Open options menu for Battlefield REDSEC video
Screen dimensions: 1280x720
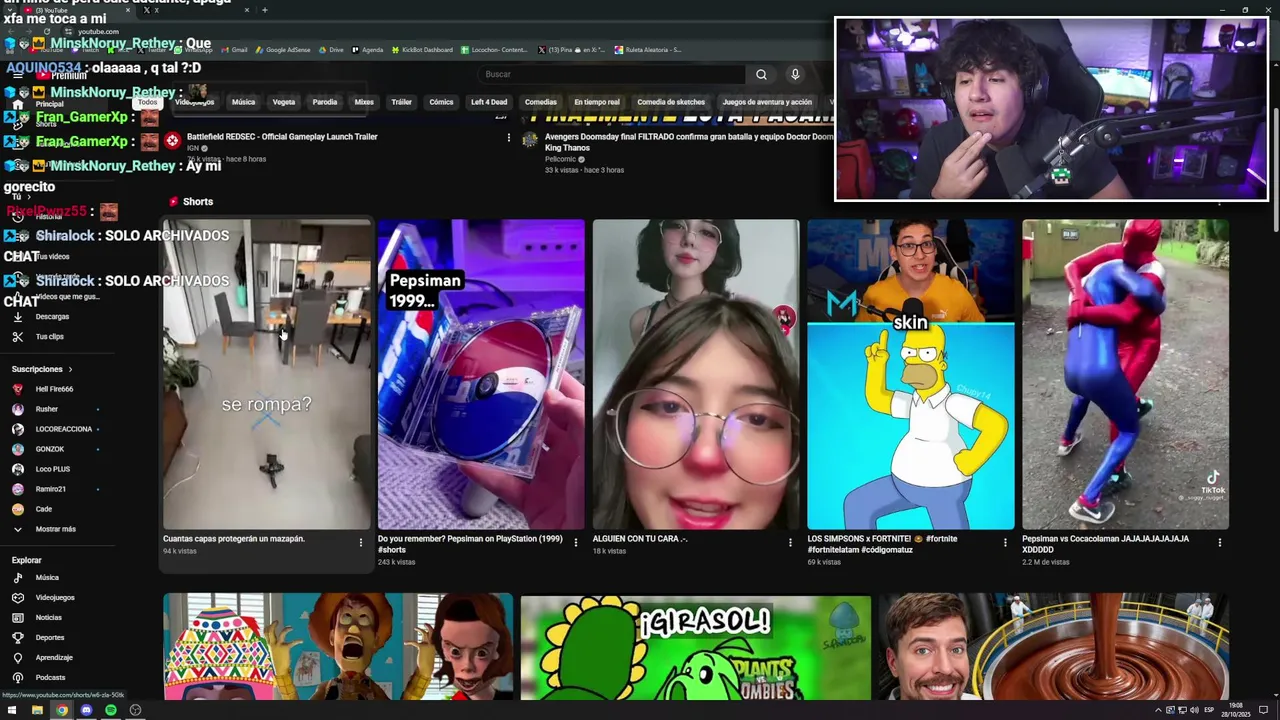[x=508, y=138]
